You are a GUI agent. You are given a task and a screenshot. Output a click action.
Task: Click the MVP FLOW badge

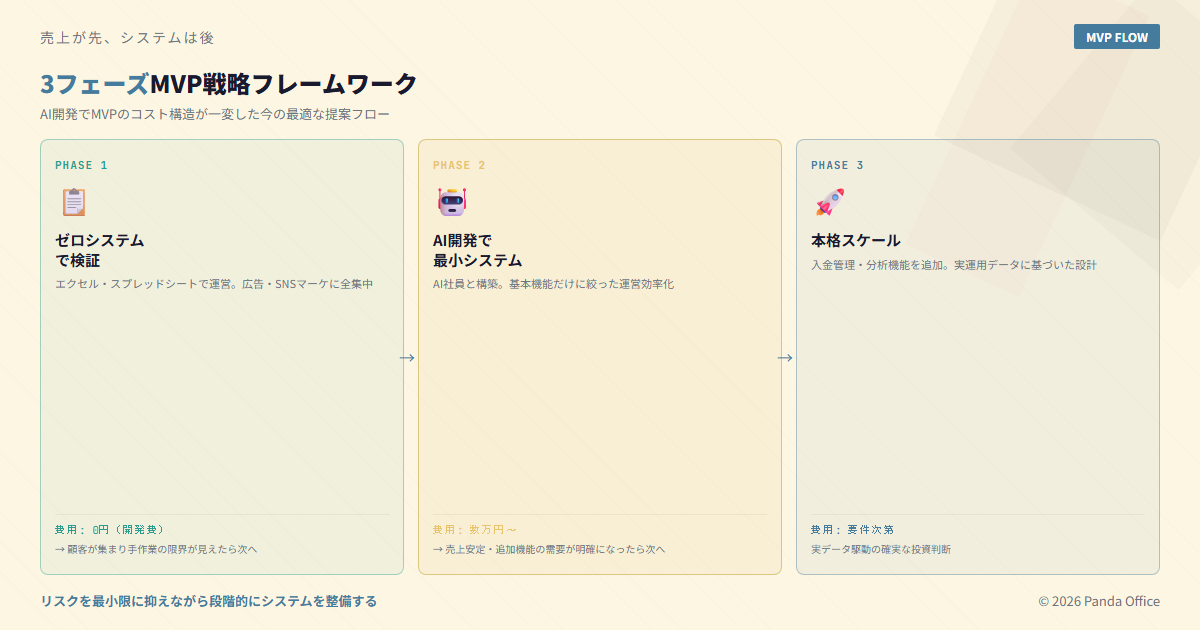pyautogui.click(x=1116, y=37)
